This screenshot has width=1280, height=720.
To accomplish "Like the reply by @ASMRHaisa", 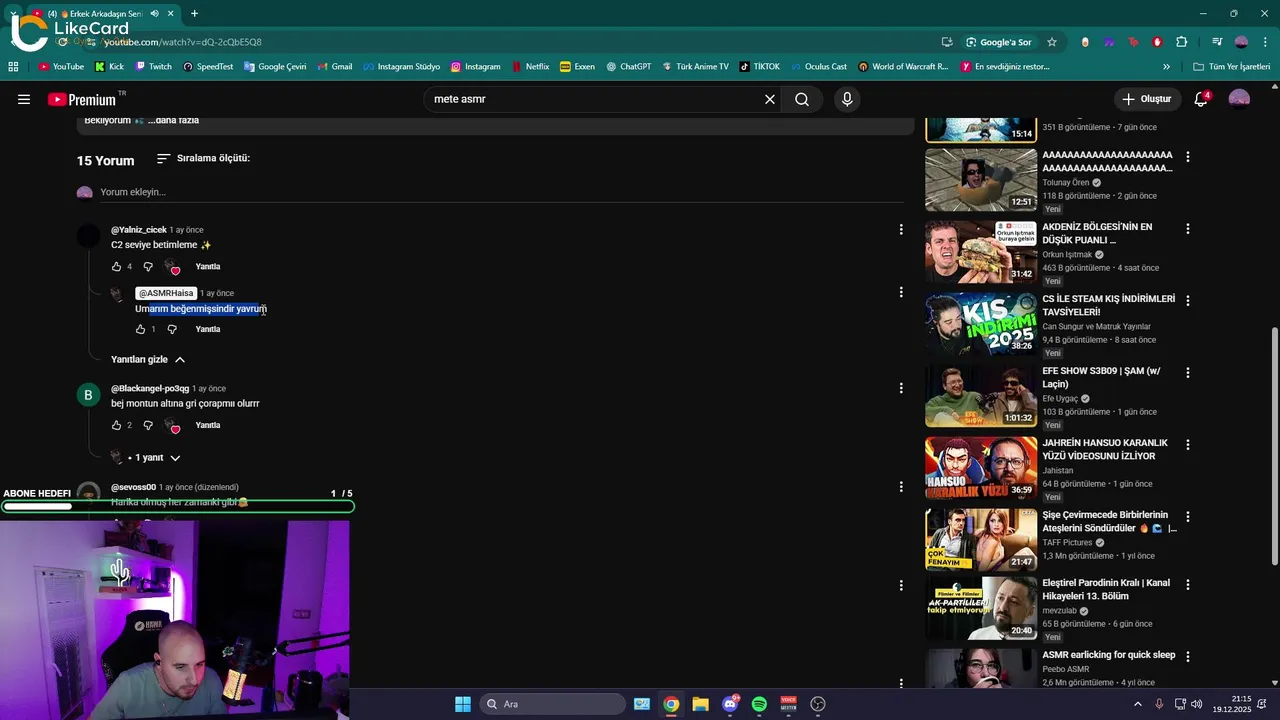I will click(x=140, y=329).
